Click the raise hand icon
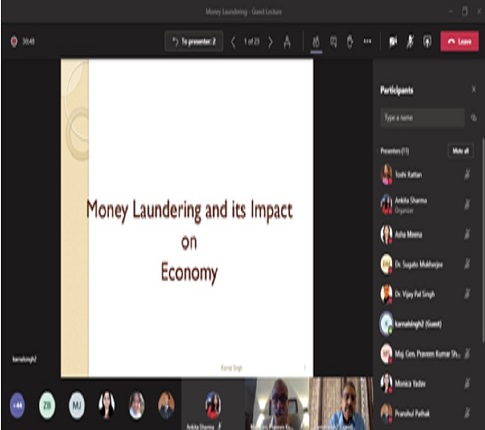This screenshot has height=430, width=485. pos(350,42)
